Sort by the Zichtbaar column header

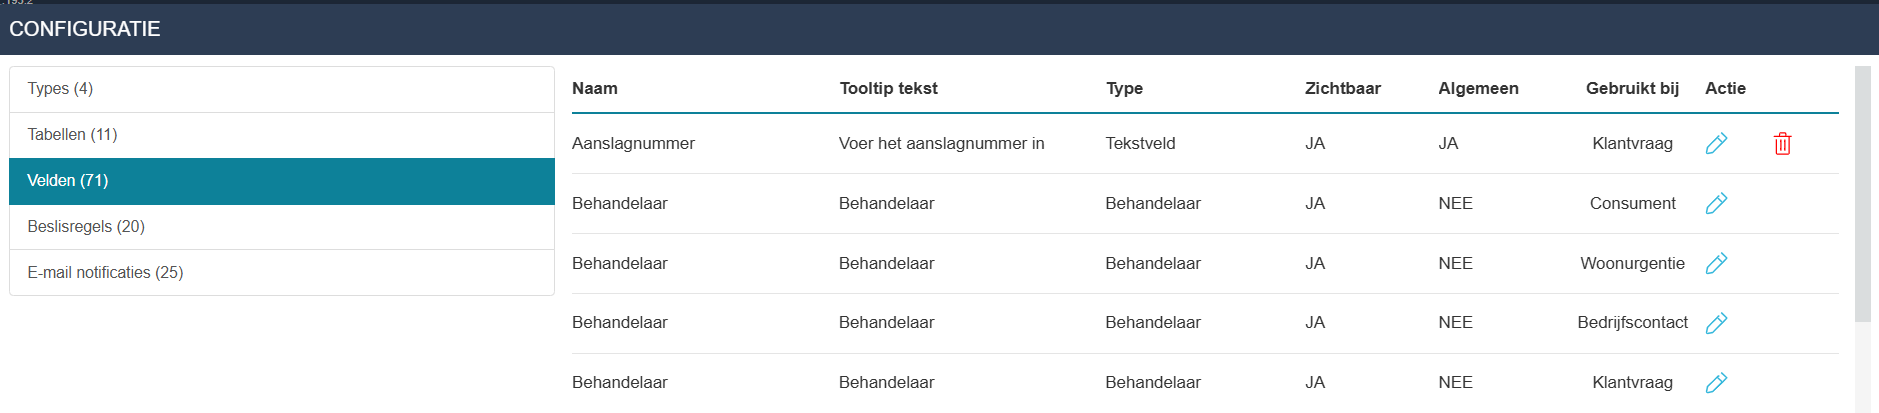click(x=1342, y=88)
